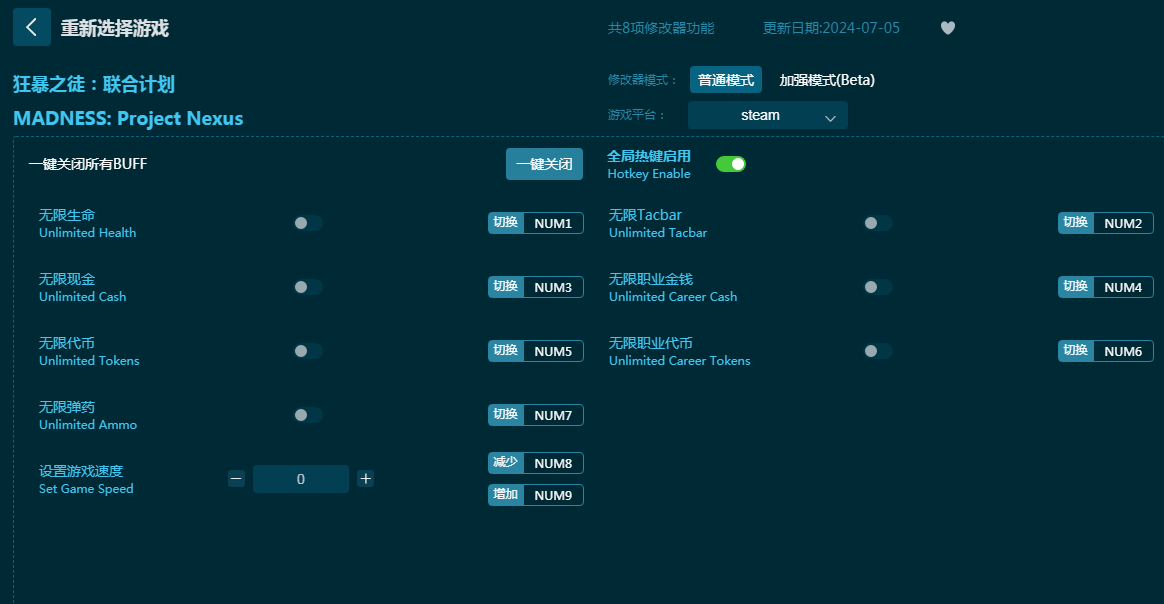Image resolution: width=1164 pixels, height=604 pixels.
Task: Open the steam platform dropdown
Action: coord(768,115)
